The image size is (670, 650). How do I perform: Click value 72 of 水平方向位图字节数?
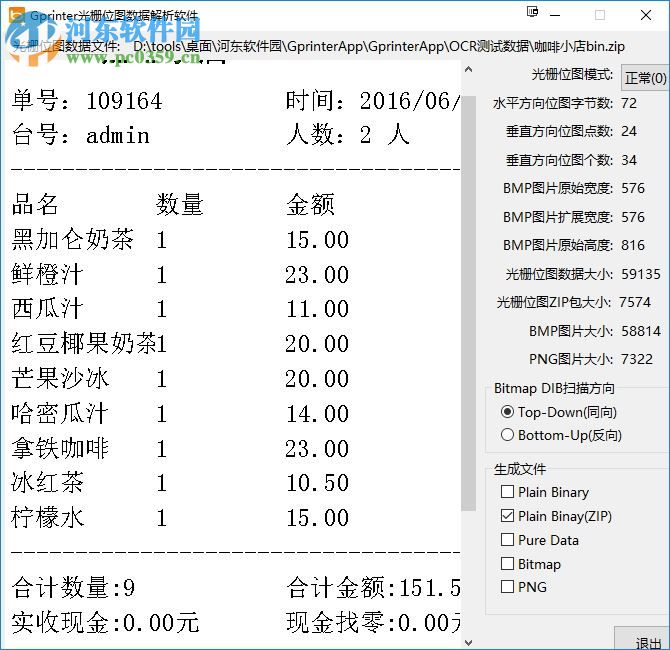pyautogui.click(x=629, y=103)
